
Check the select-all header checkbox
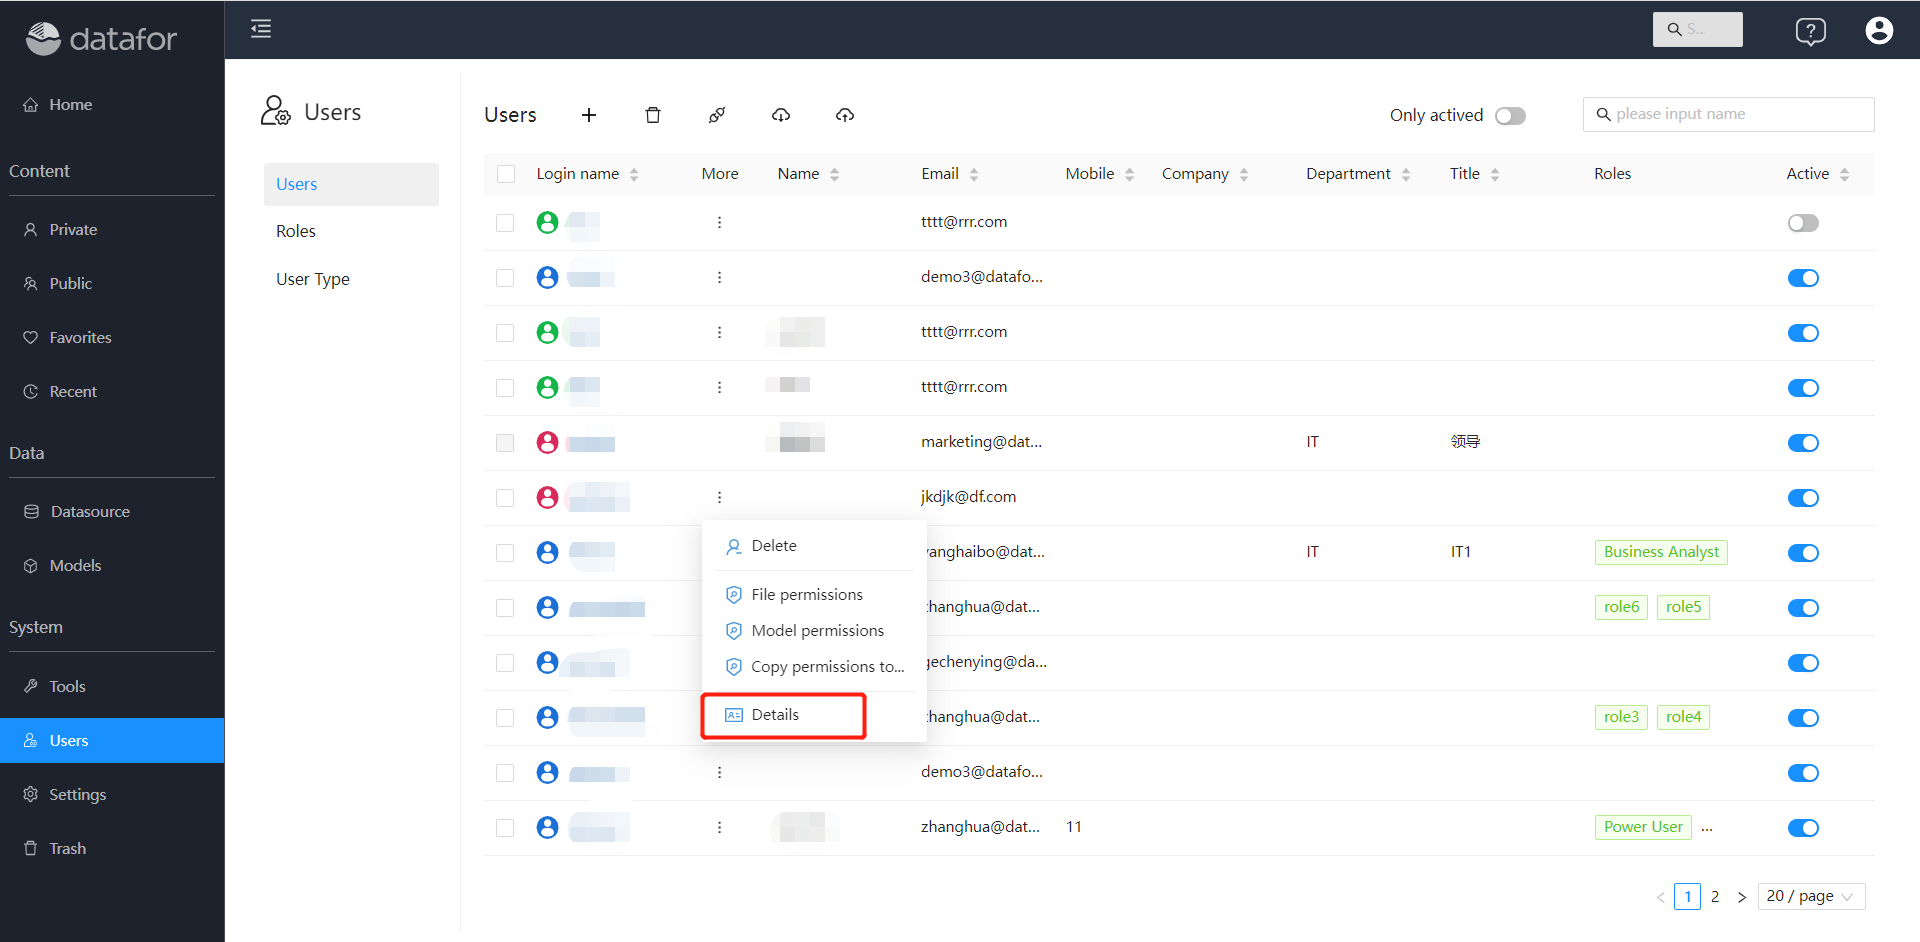pos(506,174)
